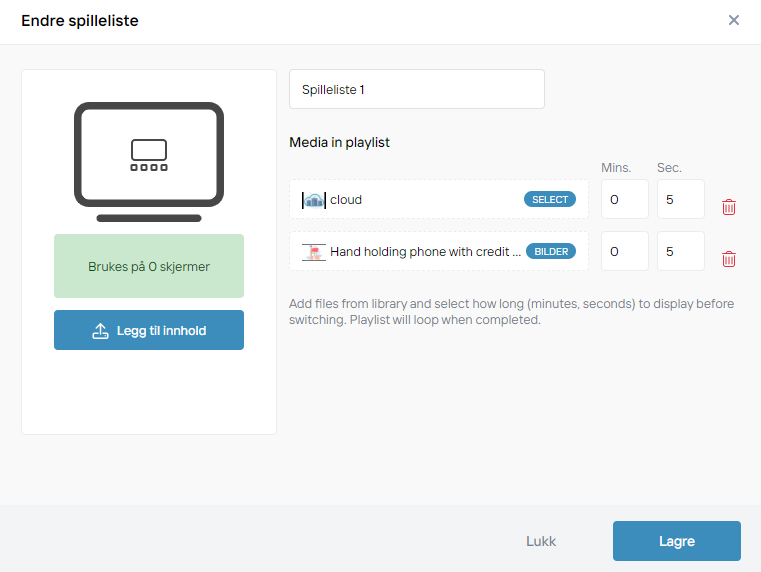Viewport: 761px width, 572px height.
Task: Close the Endre spilleliste dialog
Action: click(734, 20)
